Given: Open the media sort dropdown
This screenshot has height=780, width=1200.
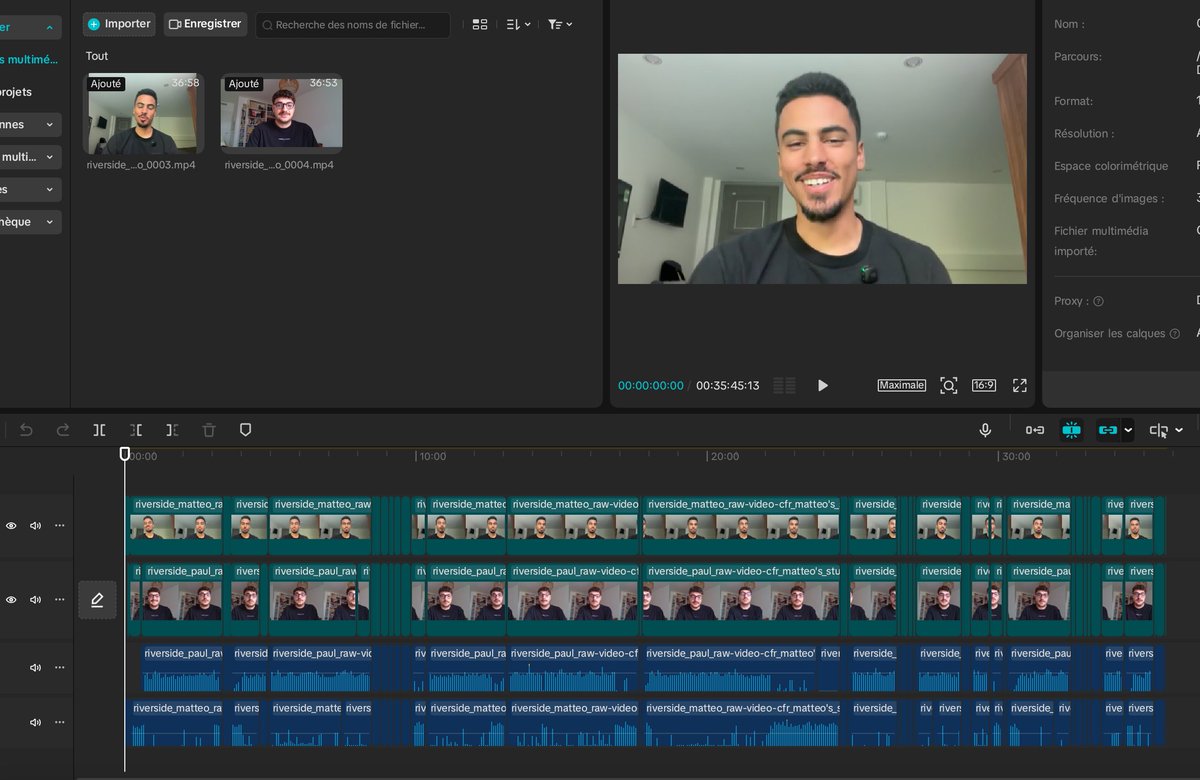Looking at the screenshot, I should (x=519, y=24).
